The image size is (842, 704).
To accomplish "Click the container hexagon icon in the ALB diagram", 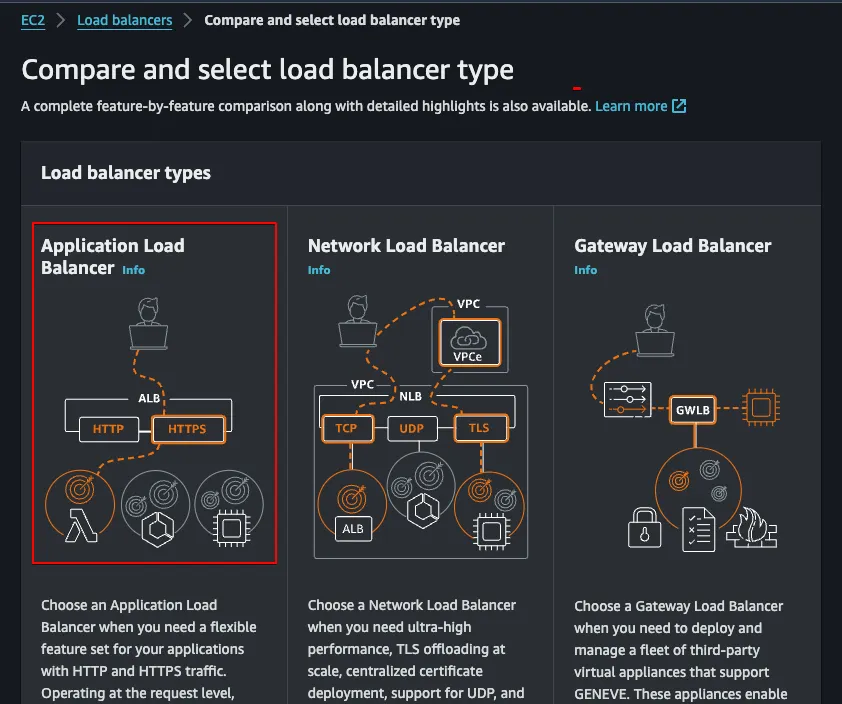I will 157,529.
